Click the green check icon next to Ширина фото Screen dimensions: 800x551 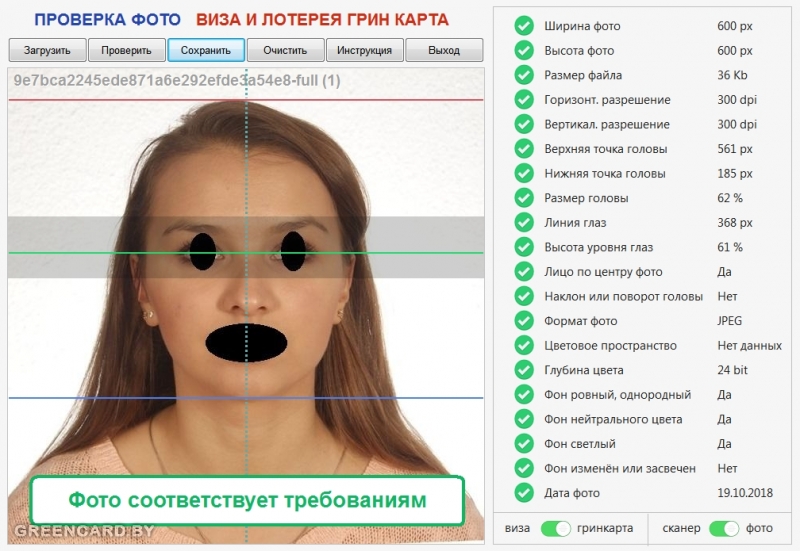[x=524, y=26]
